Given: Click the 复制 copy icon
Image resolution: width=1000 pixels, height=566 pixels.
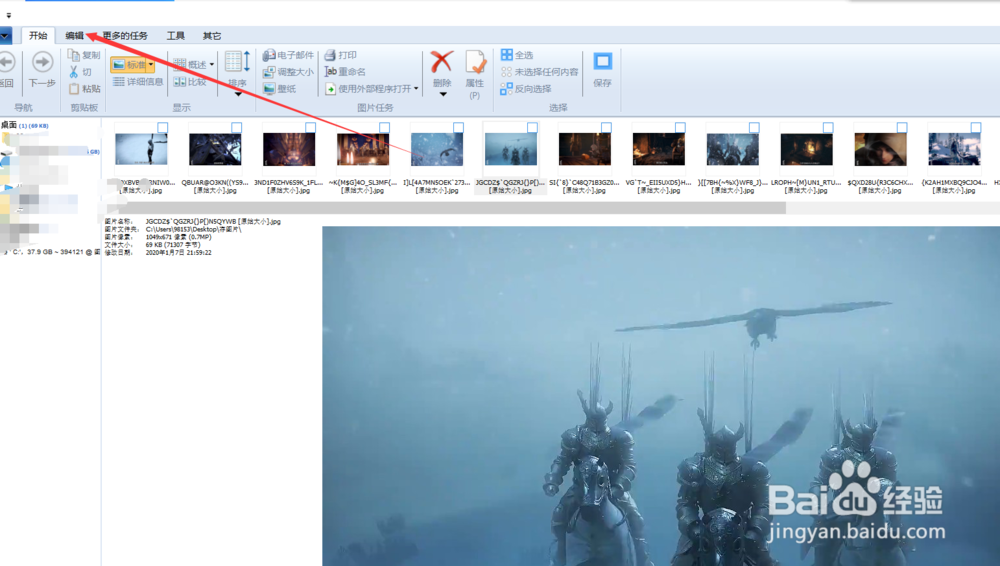Looking at the screenshot, I should pyautogui.click(x=74, y=55).
